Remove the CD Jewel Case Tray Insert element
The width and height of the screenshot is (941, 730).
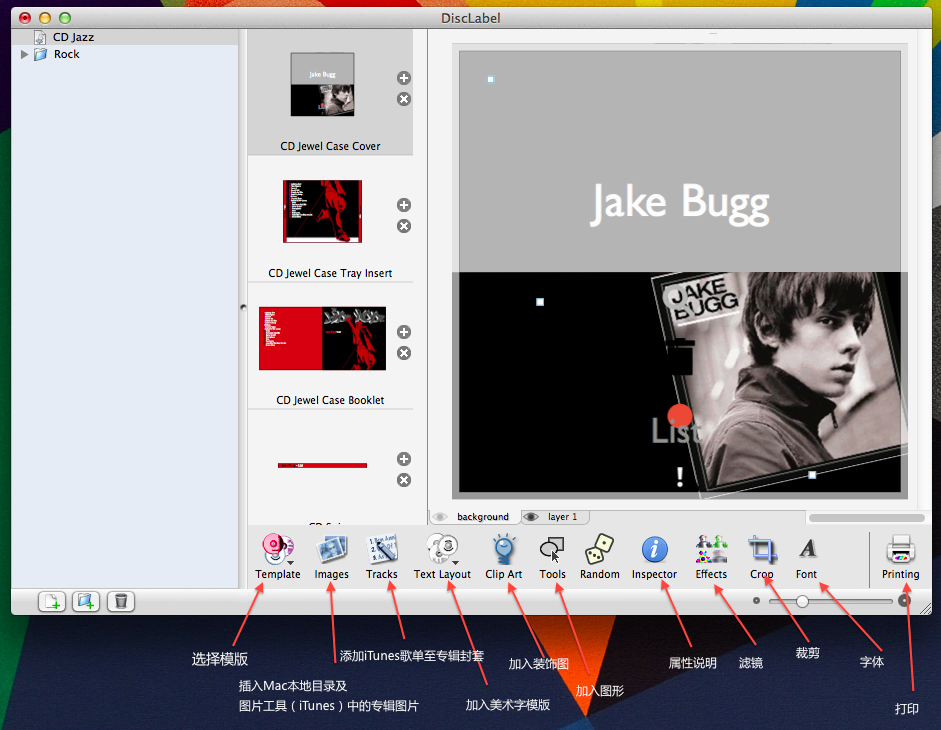click(404, 226)
